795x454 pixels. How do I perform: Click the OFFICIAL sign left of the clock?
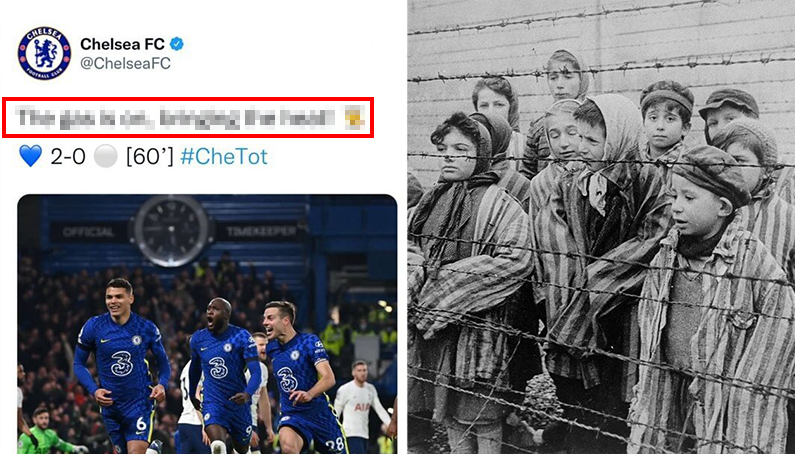pos(88,232)
